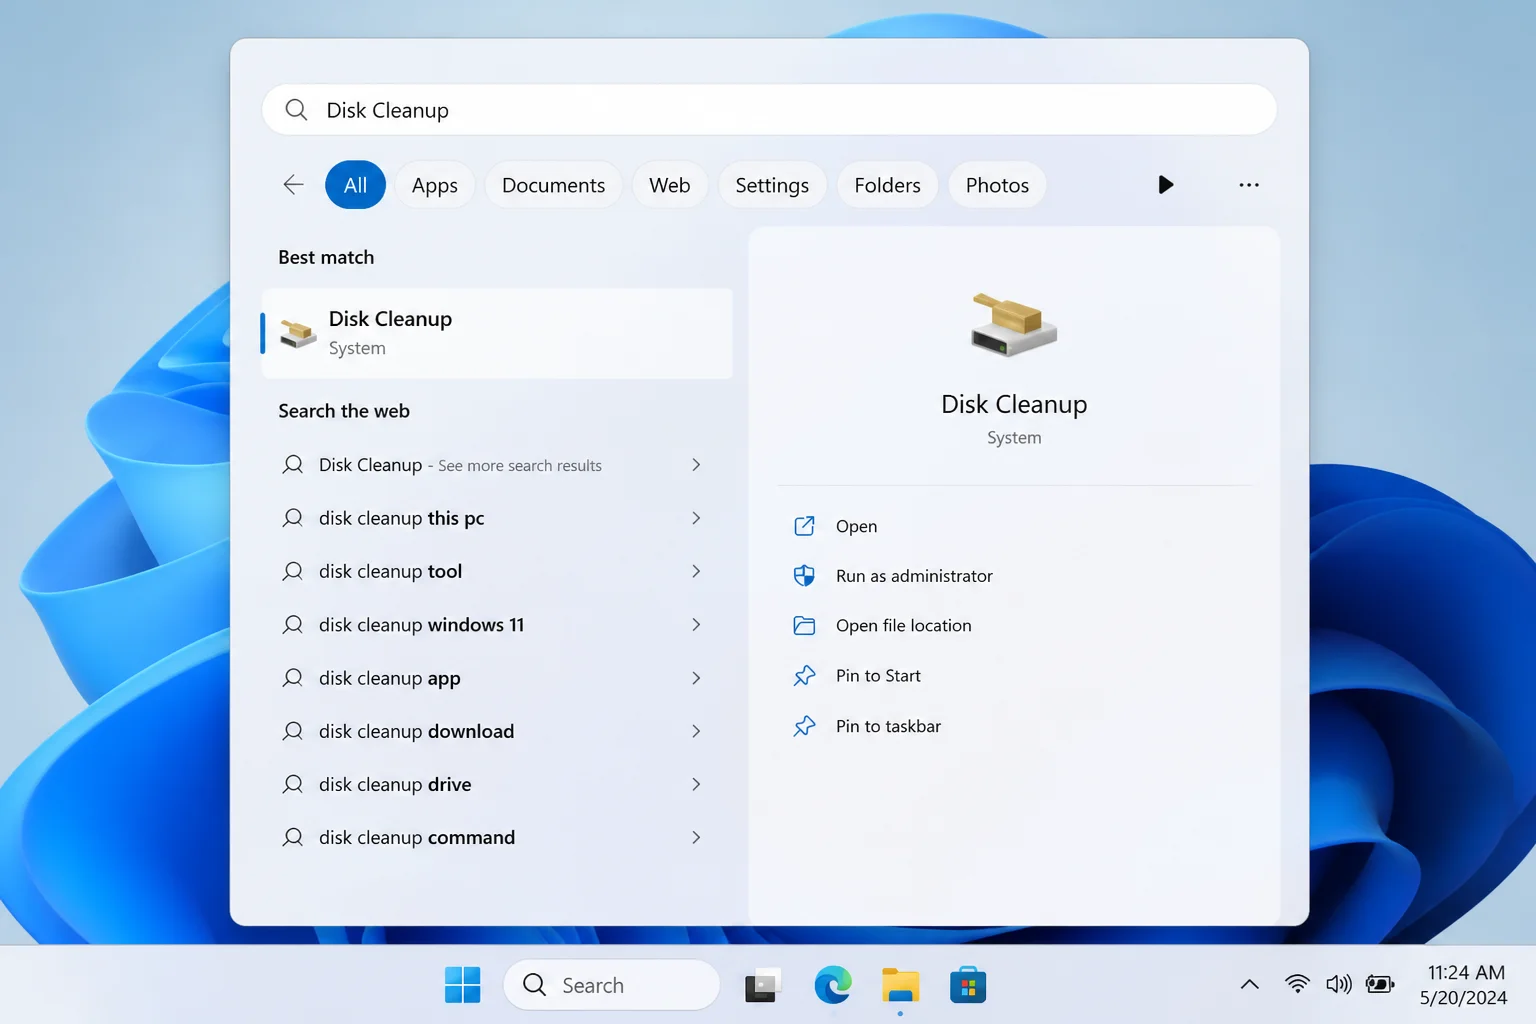Click the taskbar Search box

tap(611, 985)
